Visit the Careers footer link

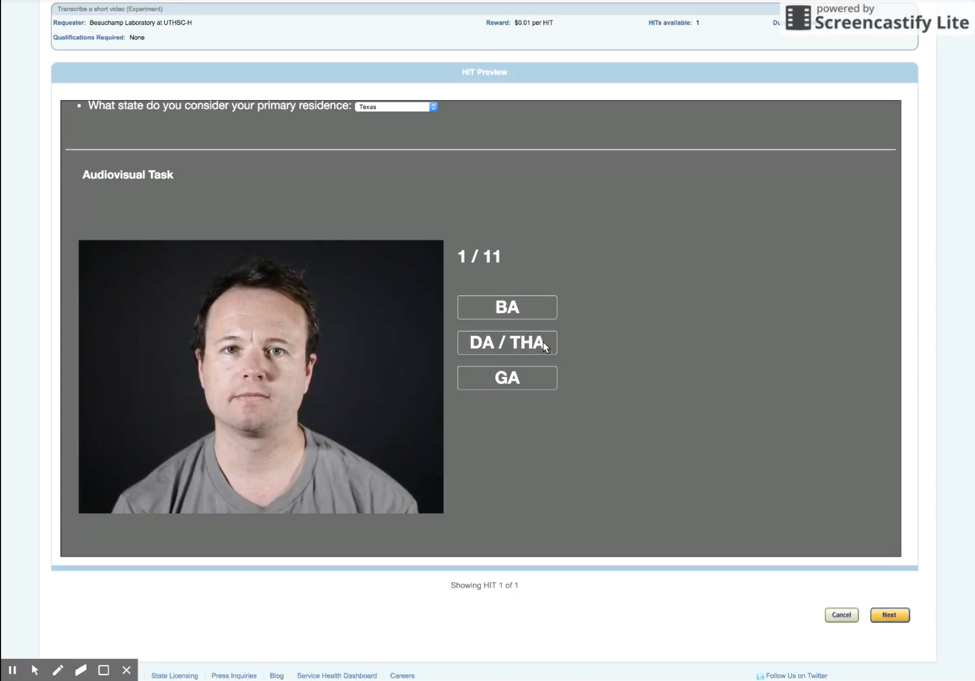pyautogui.click(x=402, y=676)
